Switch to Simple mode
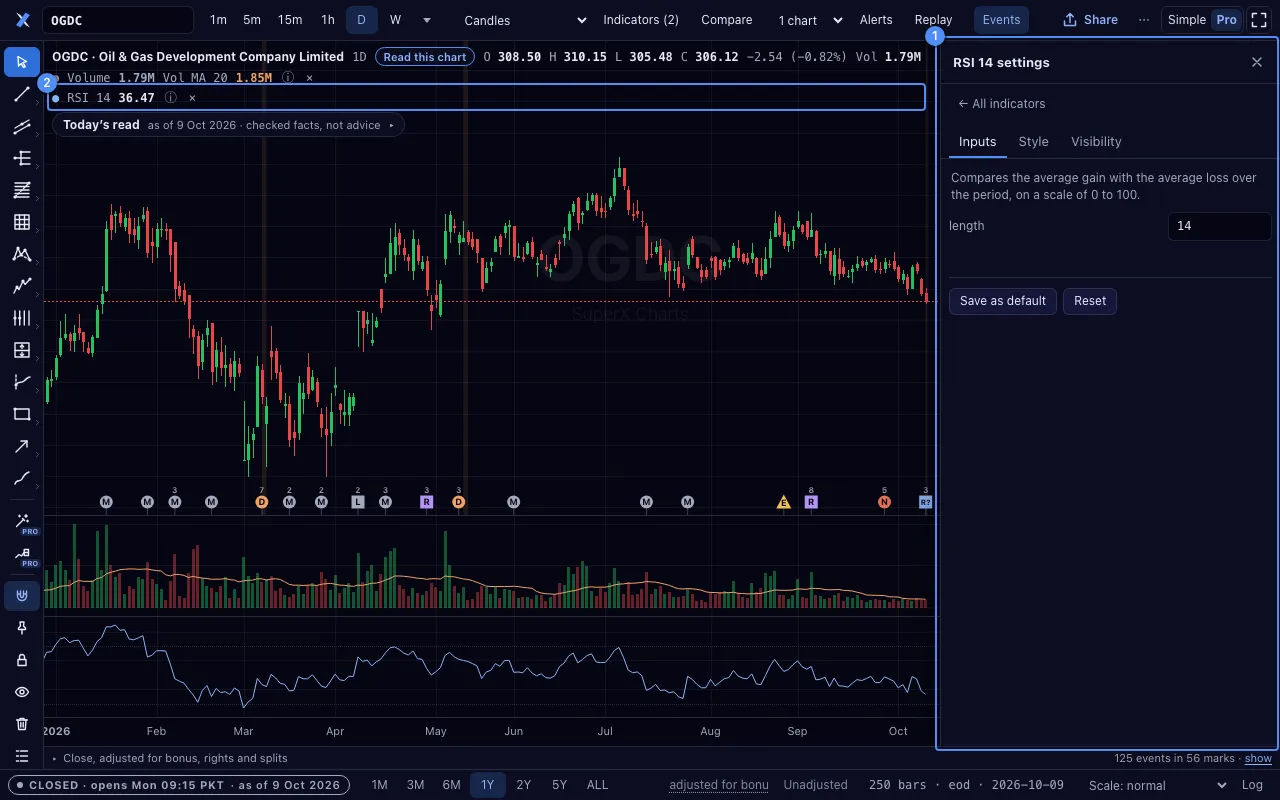The image size is (1280, 800). pos(1186,20)
